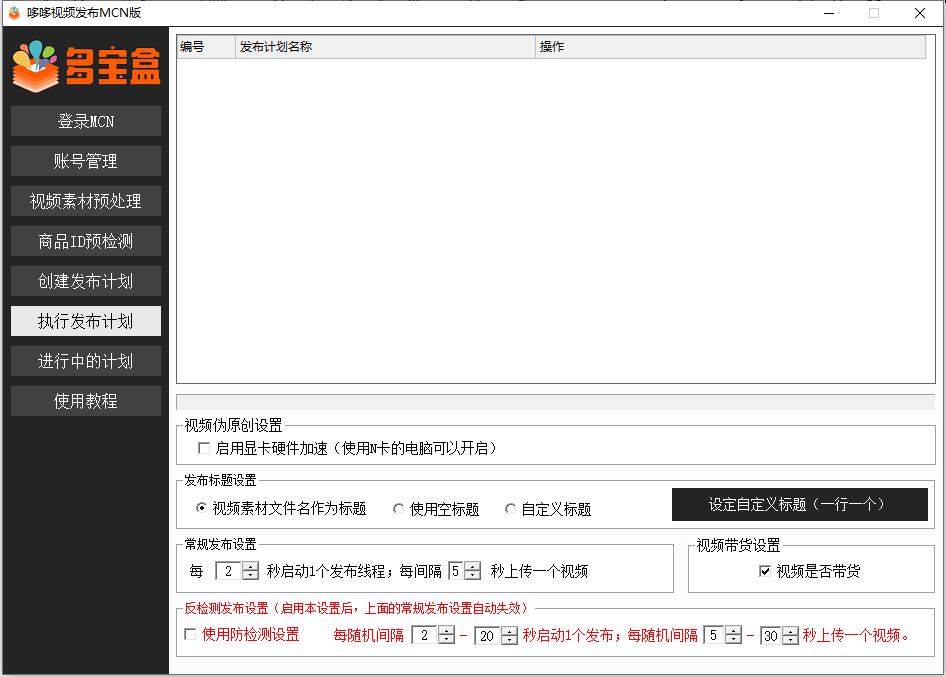This screenshot has width=946, height=677.
Task: Click the 反检测 start maximum field (20)
Action: coord(487,635)
